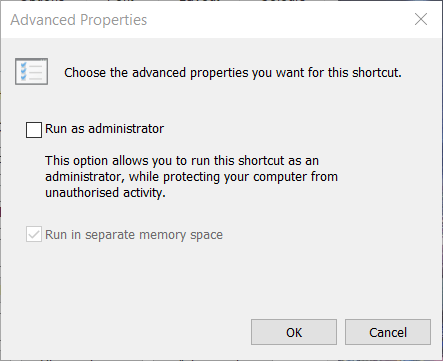
Task: Click the 'Run as administrator' label text
Action: (104, 129)
